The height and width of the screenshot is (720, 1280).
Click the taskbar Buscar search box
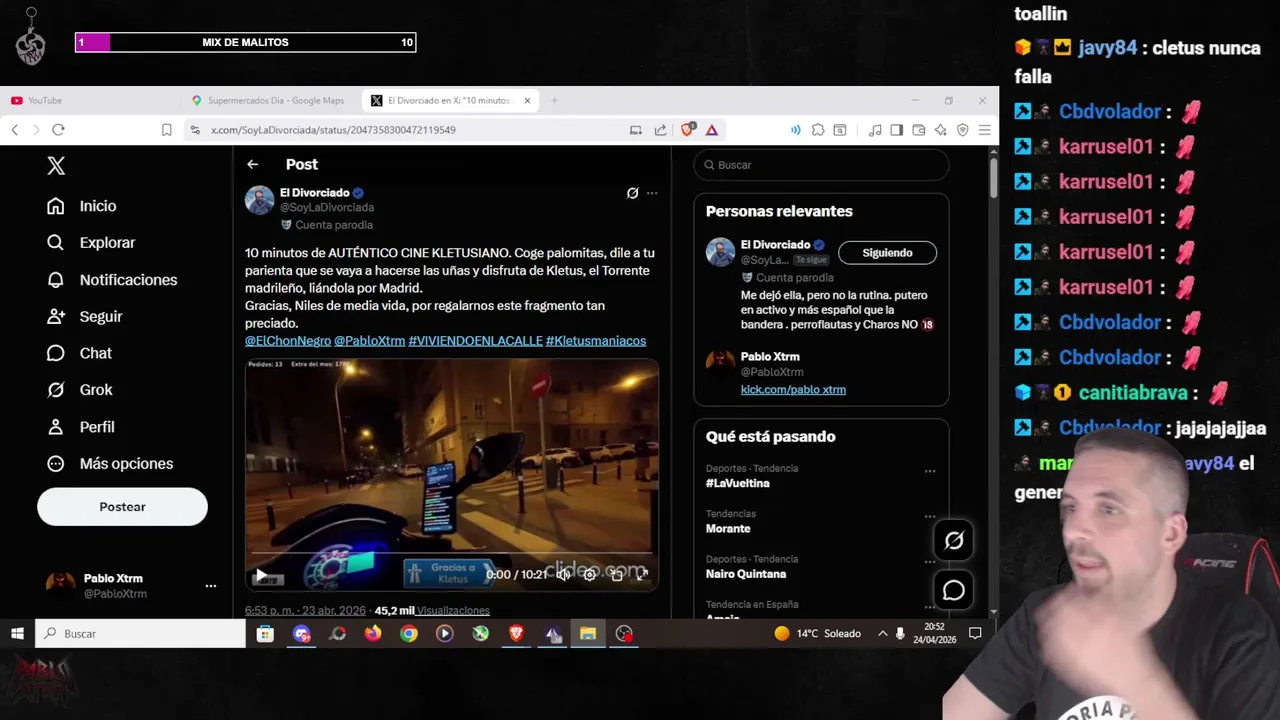click(141, 634)
